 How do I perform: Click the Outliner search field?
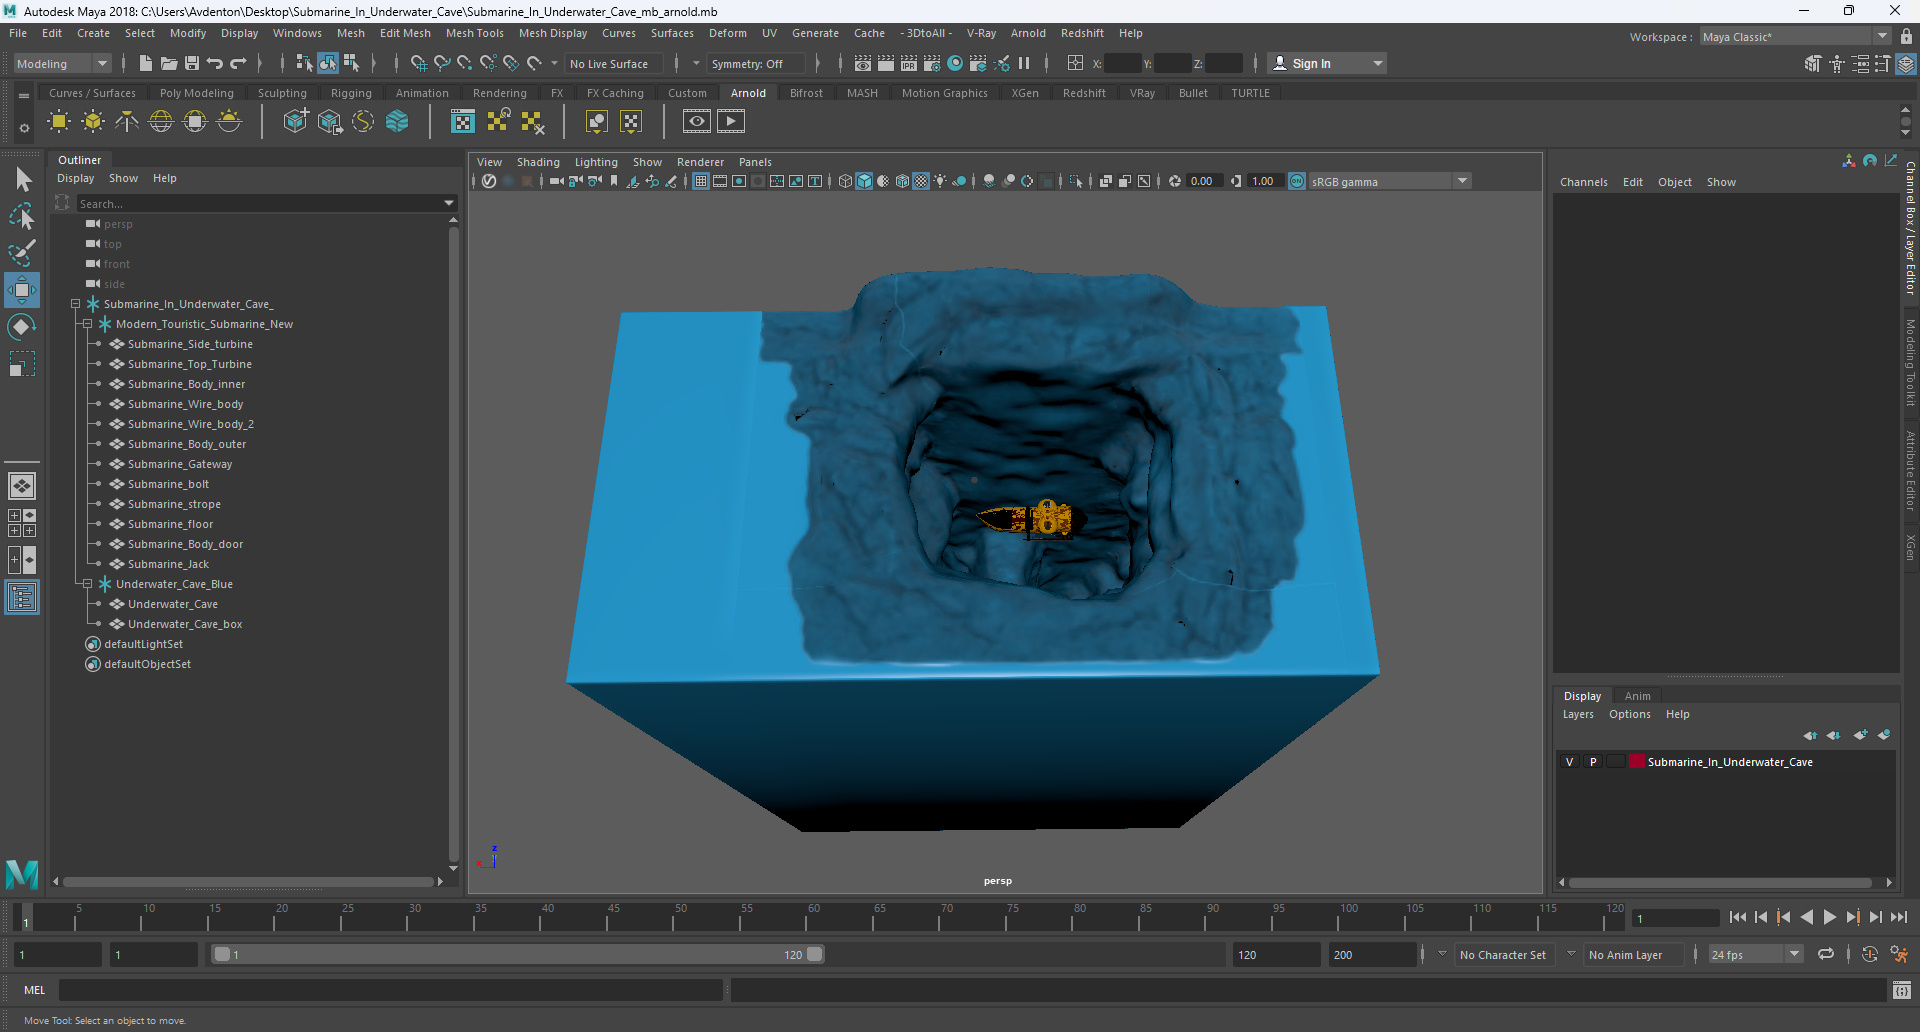(x=257, y=203)
